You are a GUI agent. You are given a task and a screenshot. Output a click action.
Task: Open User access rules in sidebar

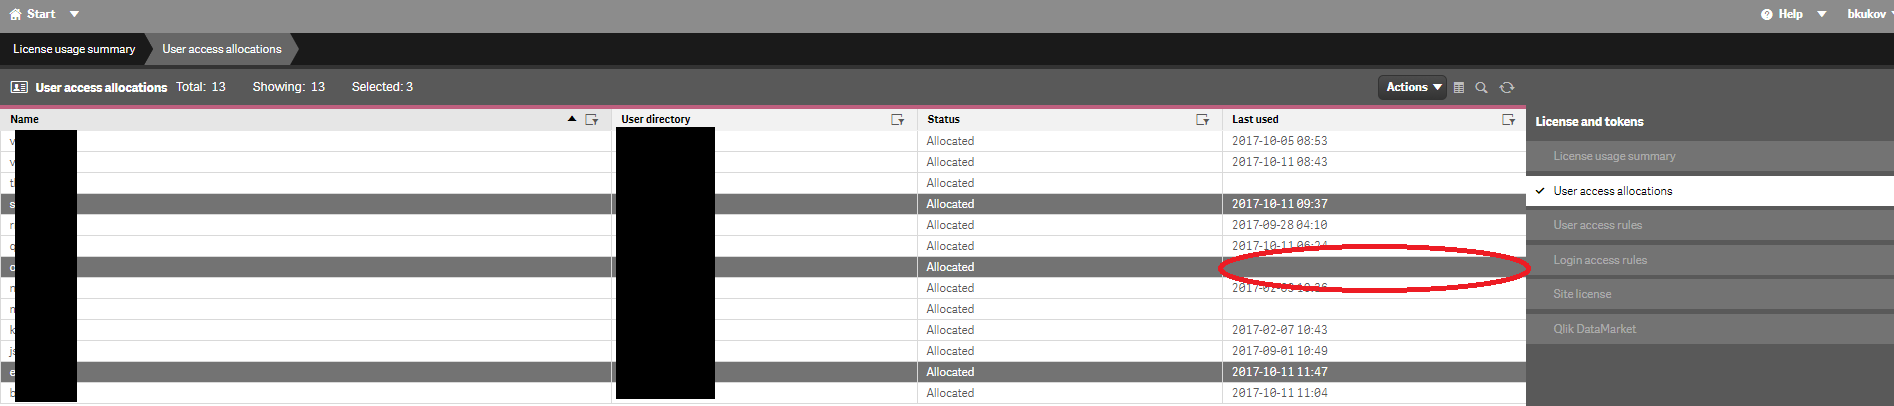coord(1597,225)
